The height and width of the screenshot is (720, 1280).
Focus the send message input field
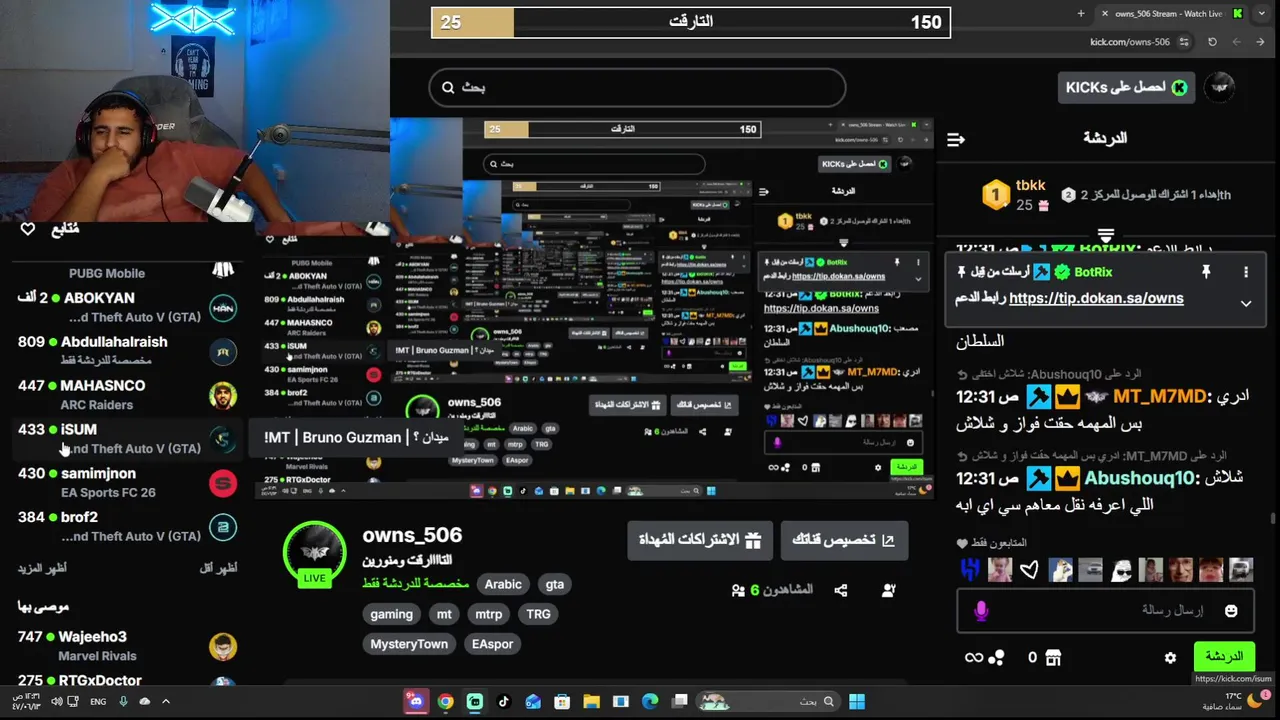pos(1105,610)
